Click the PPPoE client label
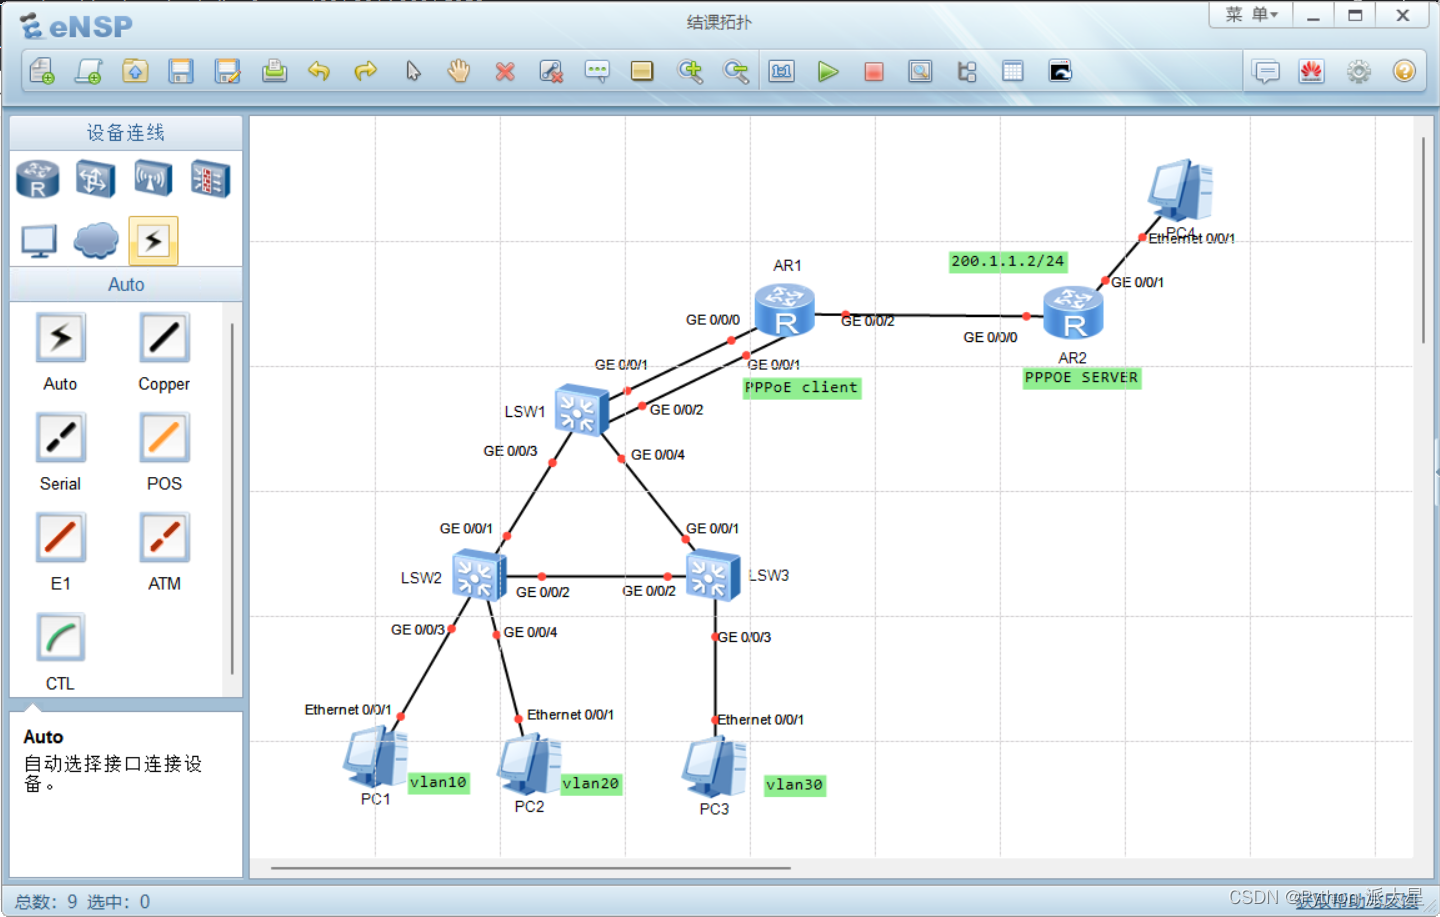This screenshot has width=1440, height=917. pos(802,388)
